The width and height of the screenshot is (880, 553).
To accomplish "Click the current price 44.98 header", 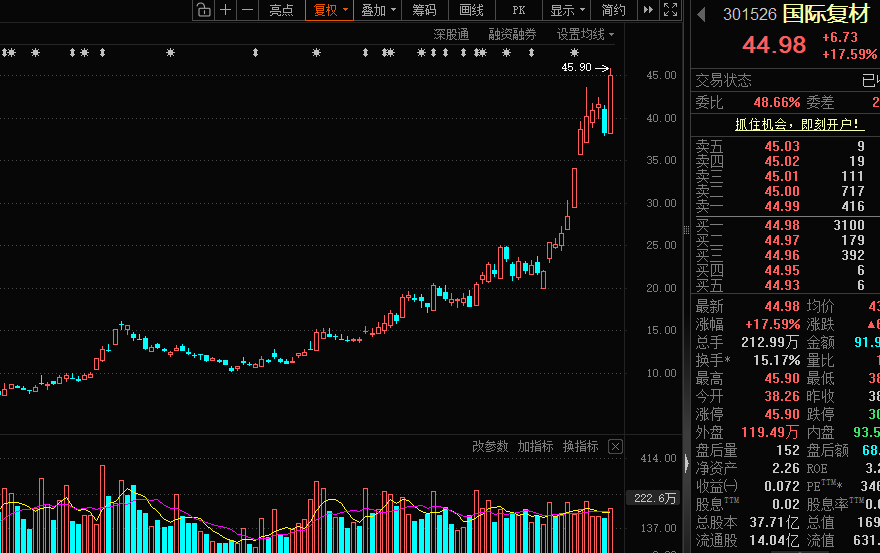I will [774, 45].
